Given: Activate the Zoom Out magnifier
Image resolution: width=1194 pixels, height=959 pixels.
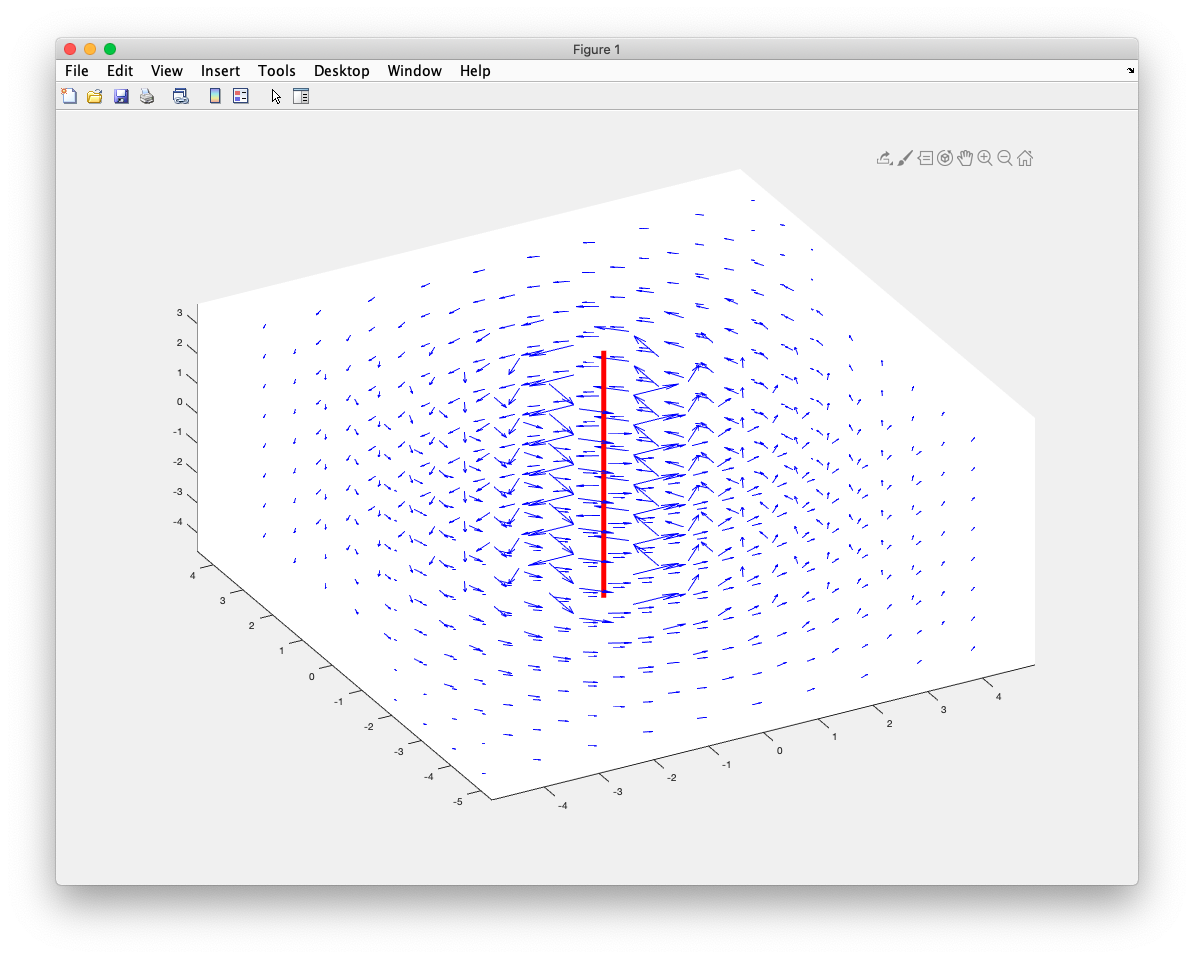Looking at the screenshot, I should (x=1004, y=158).
